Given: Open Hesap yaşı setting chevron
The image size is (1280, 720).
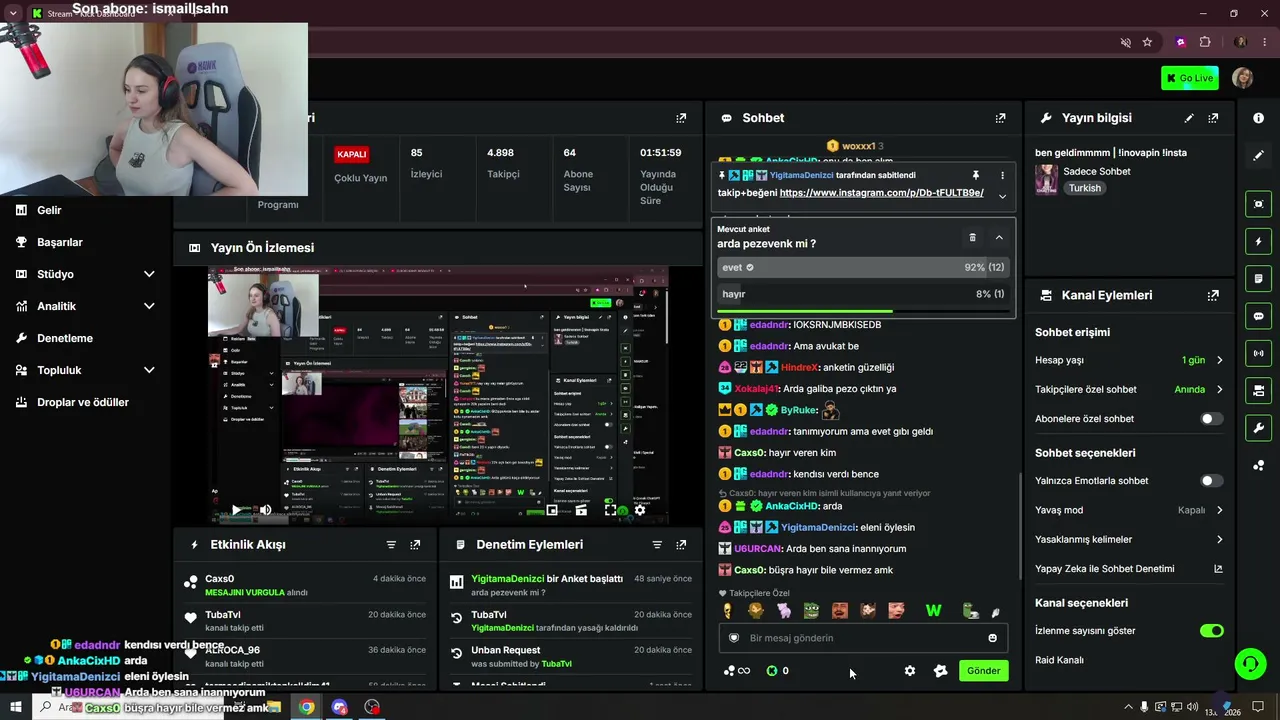Looking at the screenshot, I should (1219, 360).
